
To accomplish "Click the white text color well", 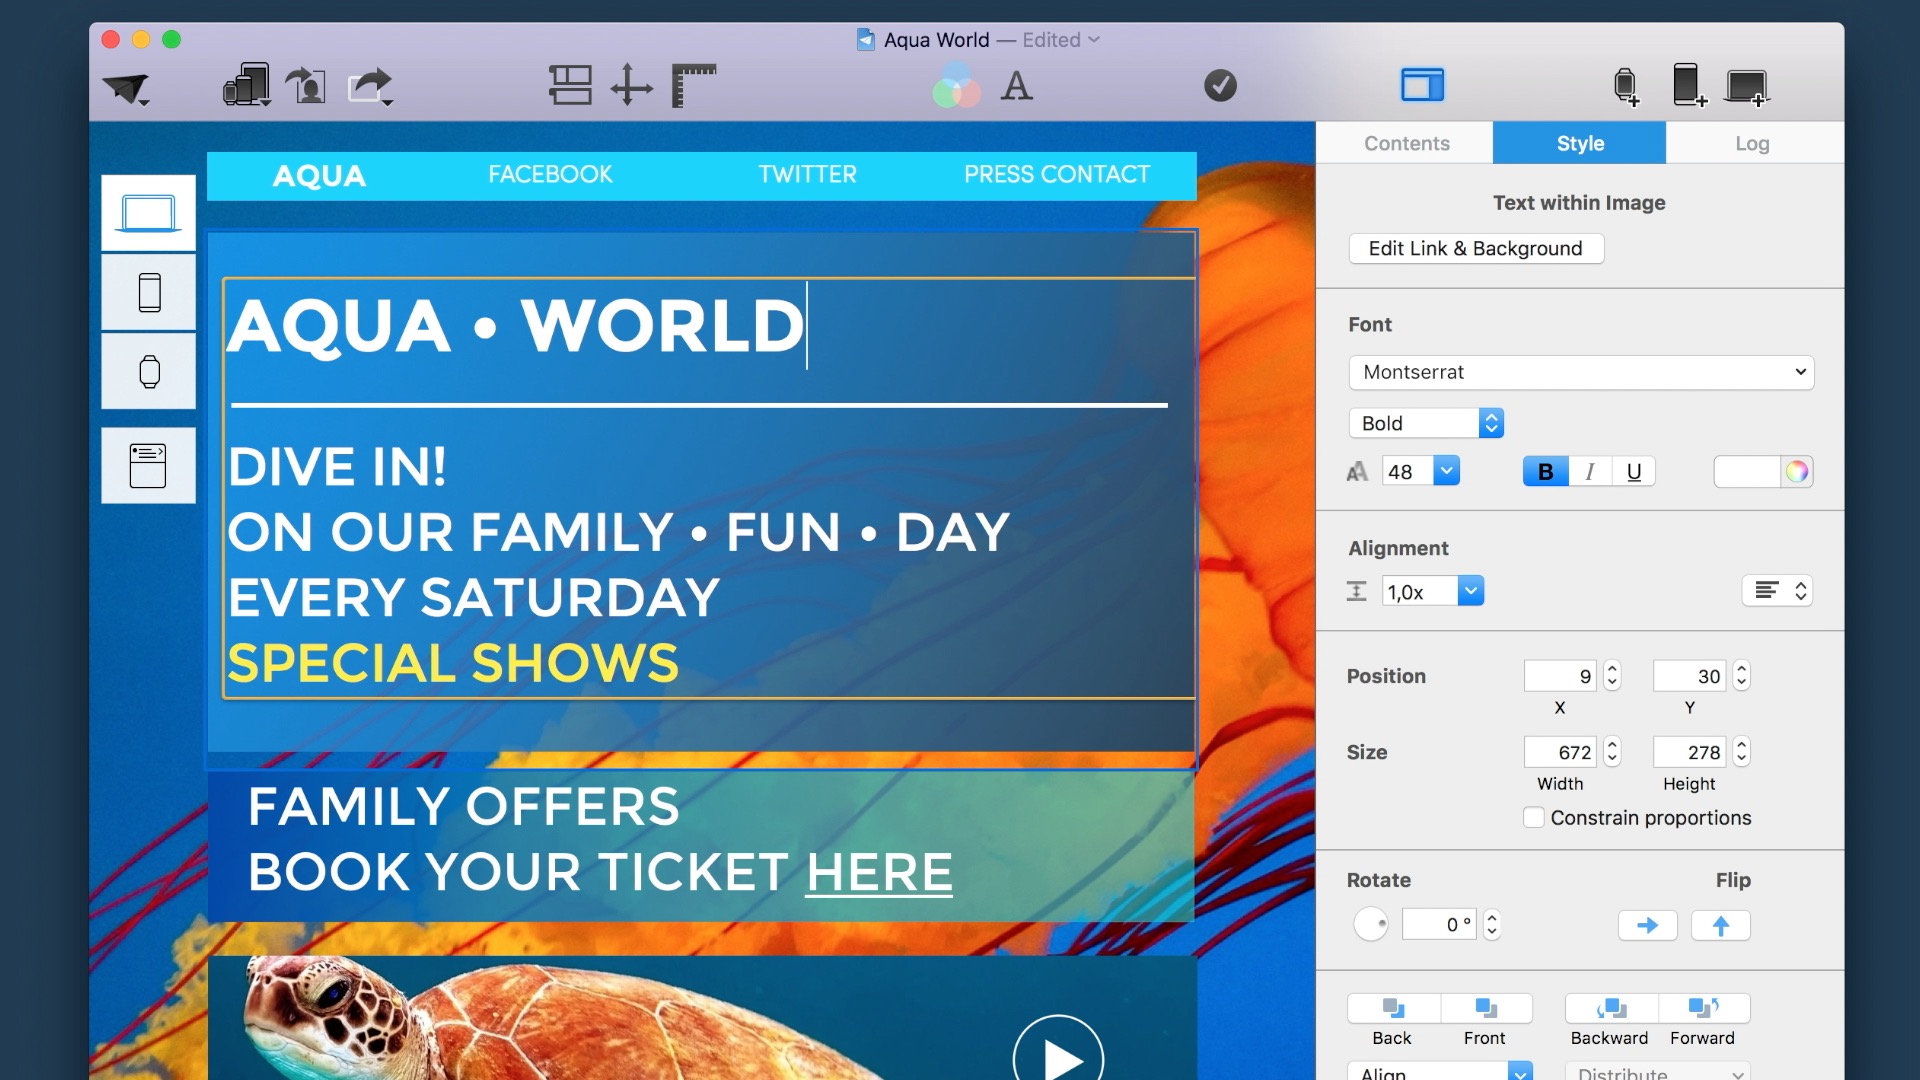I will [1747, 472].
